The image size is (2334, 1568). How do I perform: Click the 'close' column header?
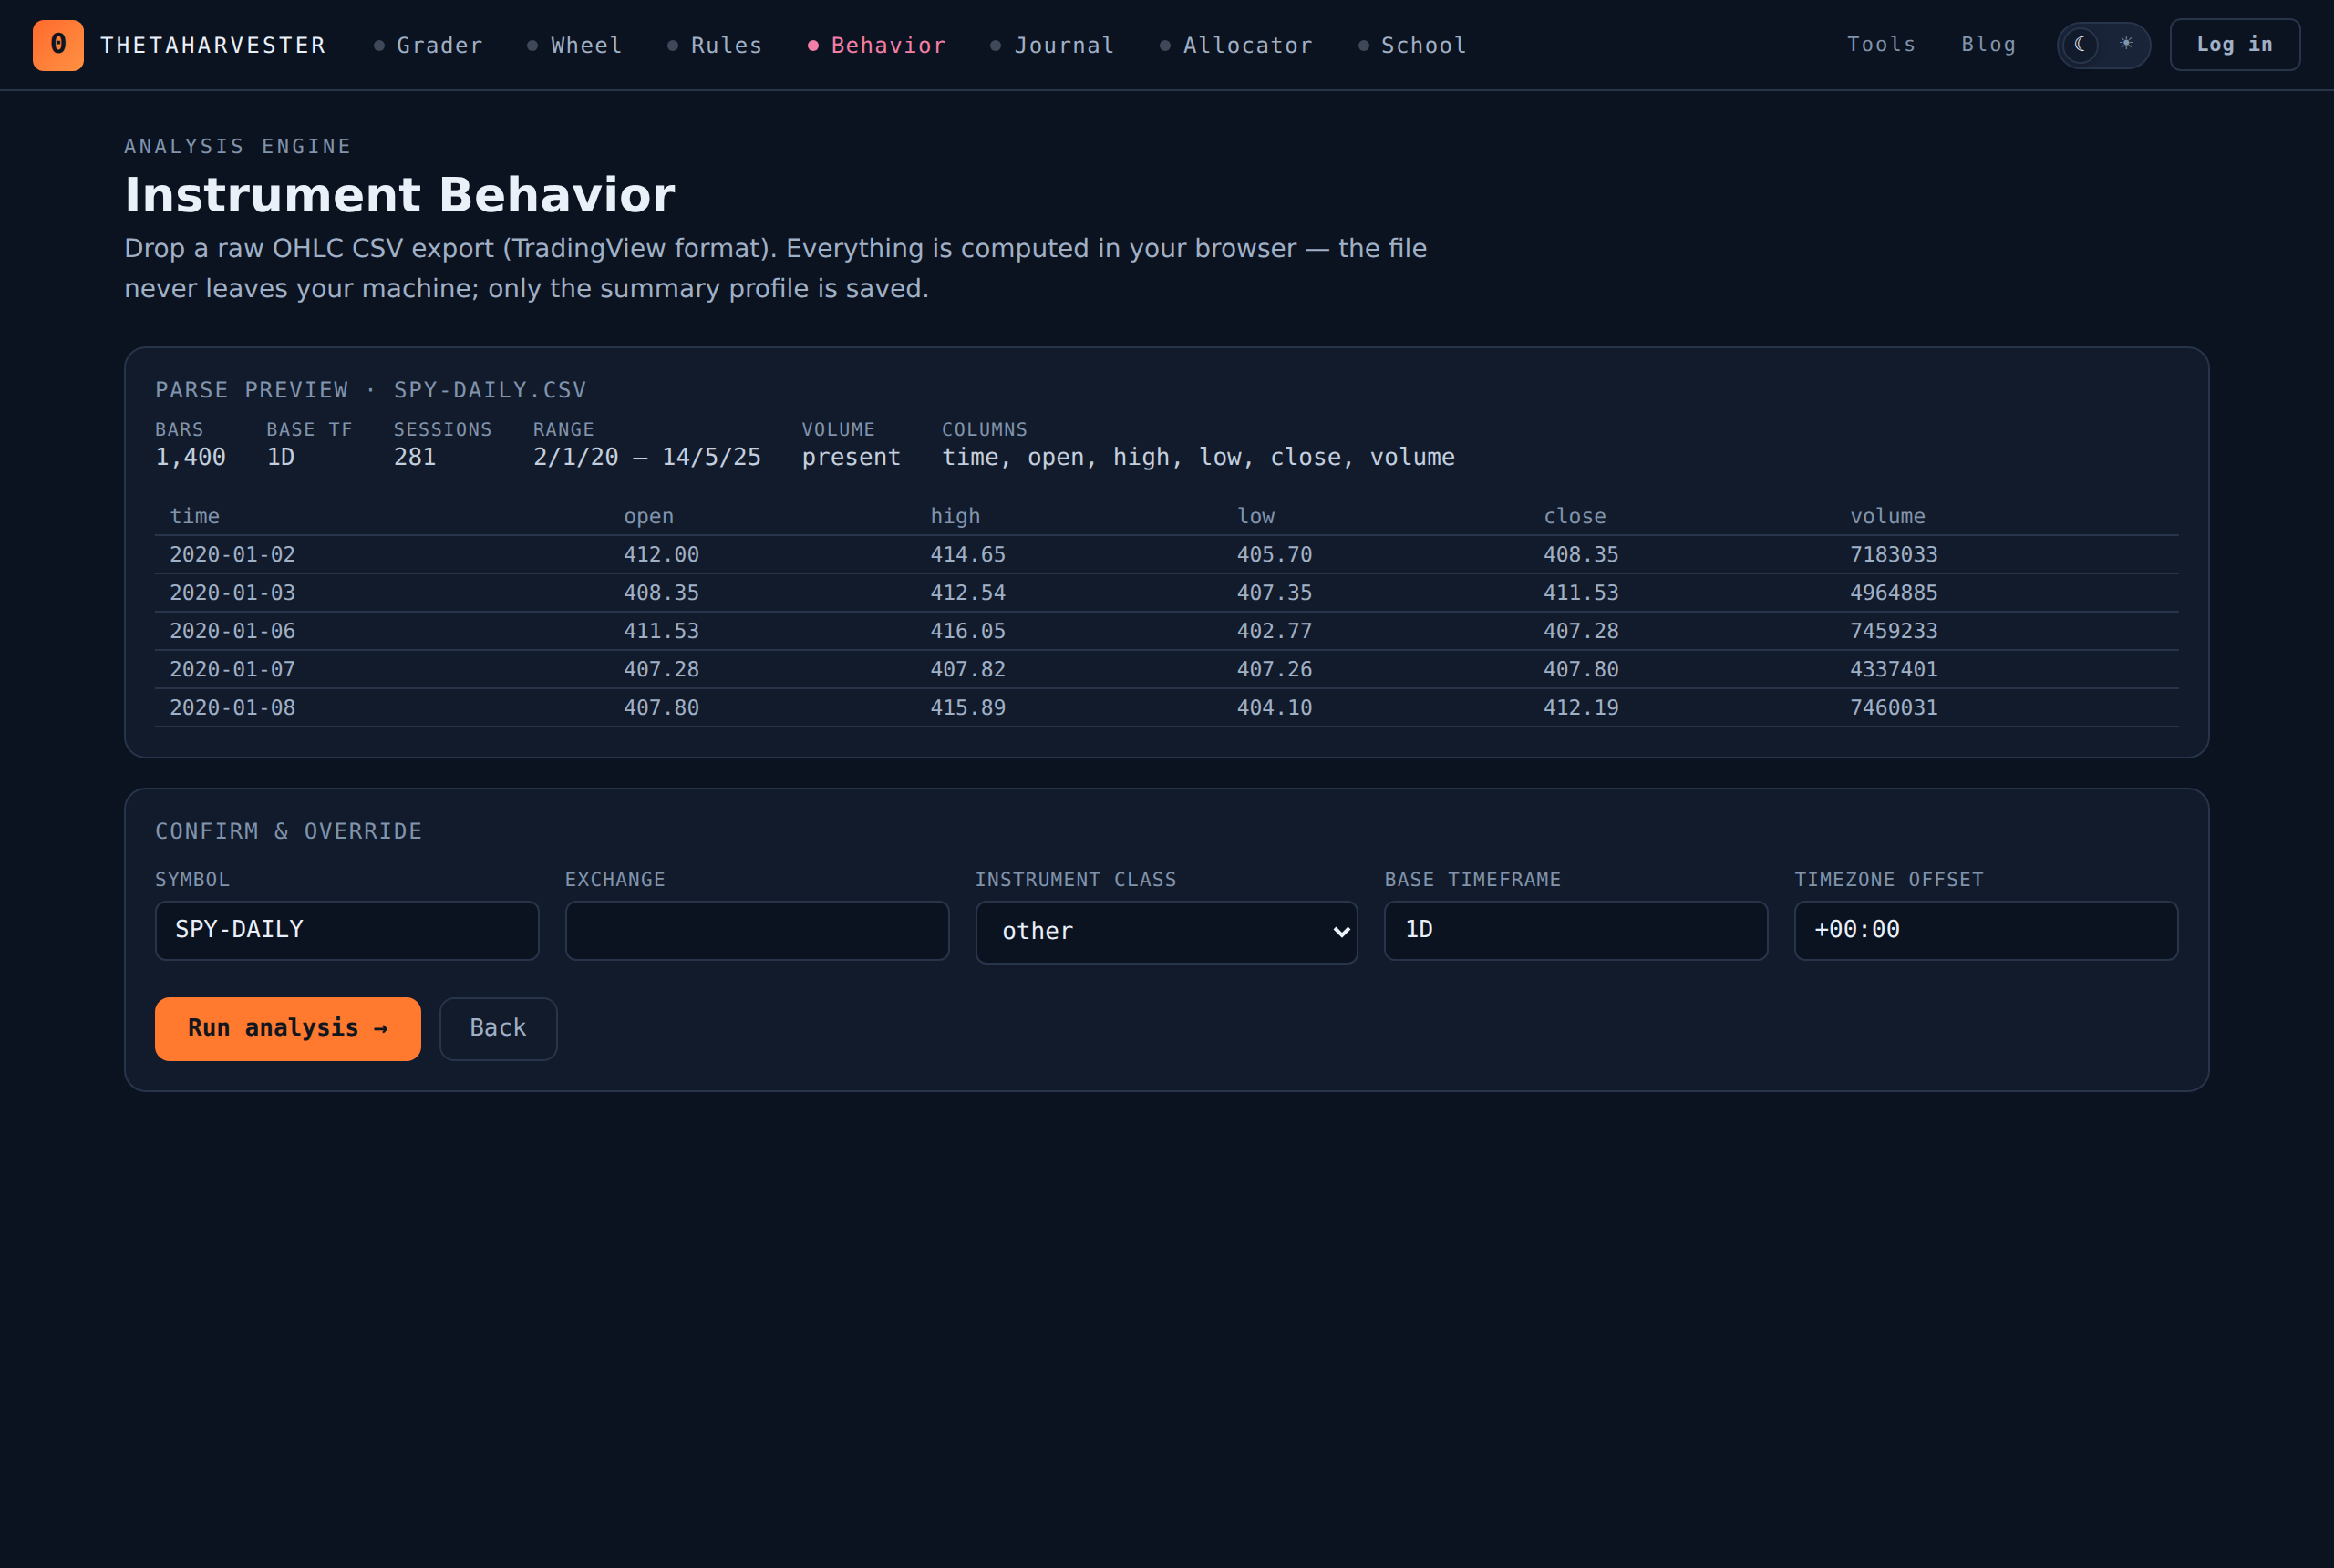click(x=1575, y=517)
